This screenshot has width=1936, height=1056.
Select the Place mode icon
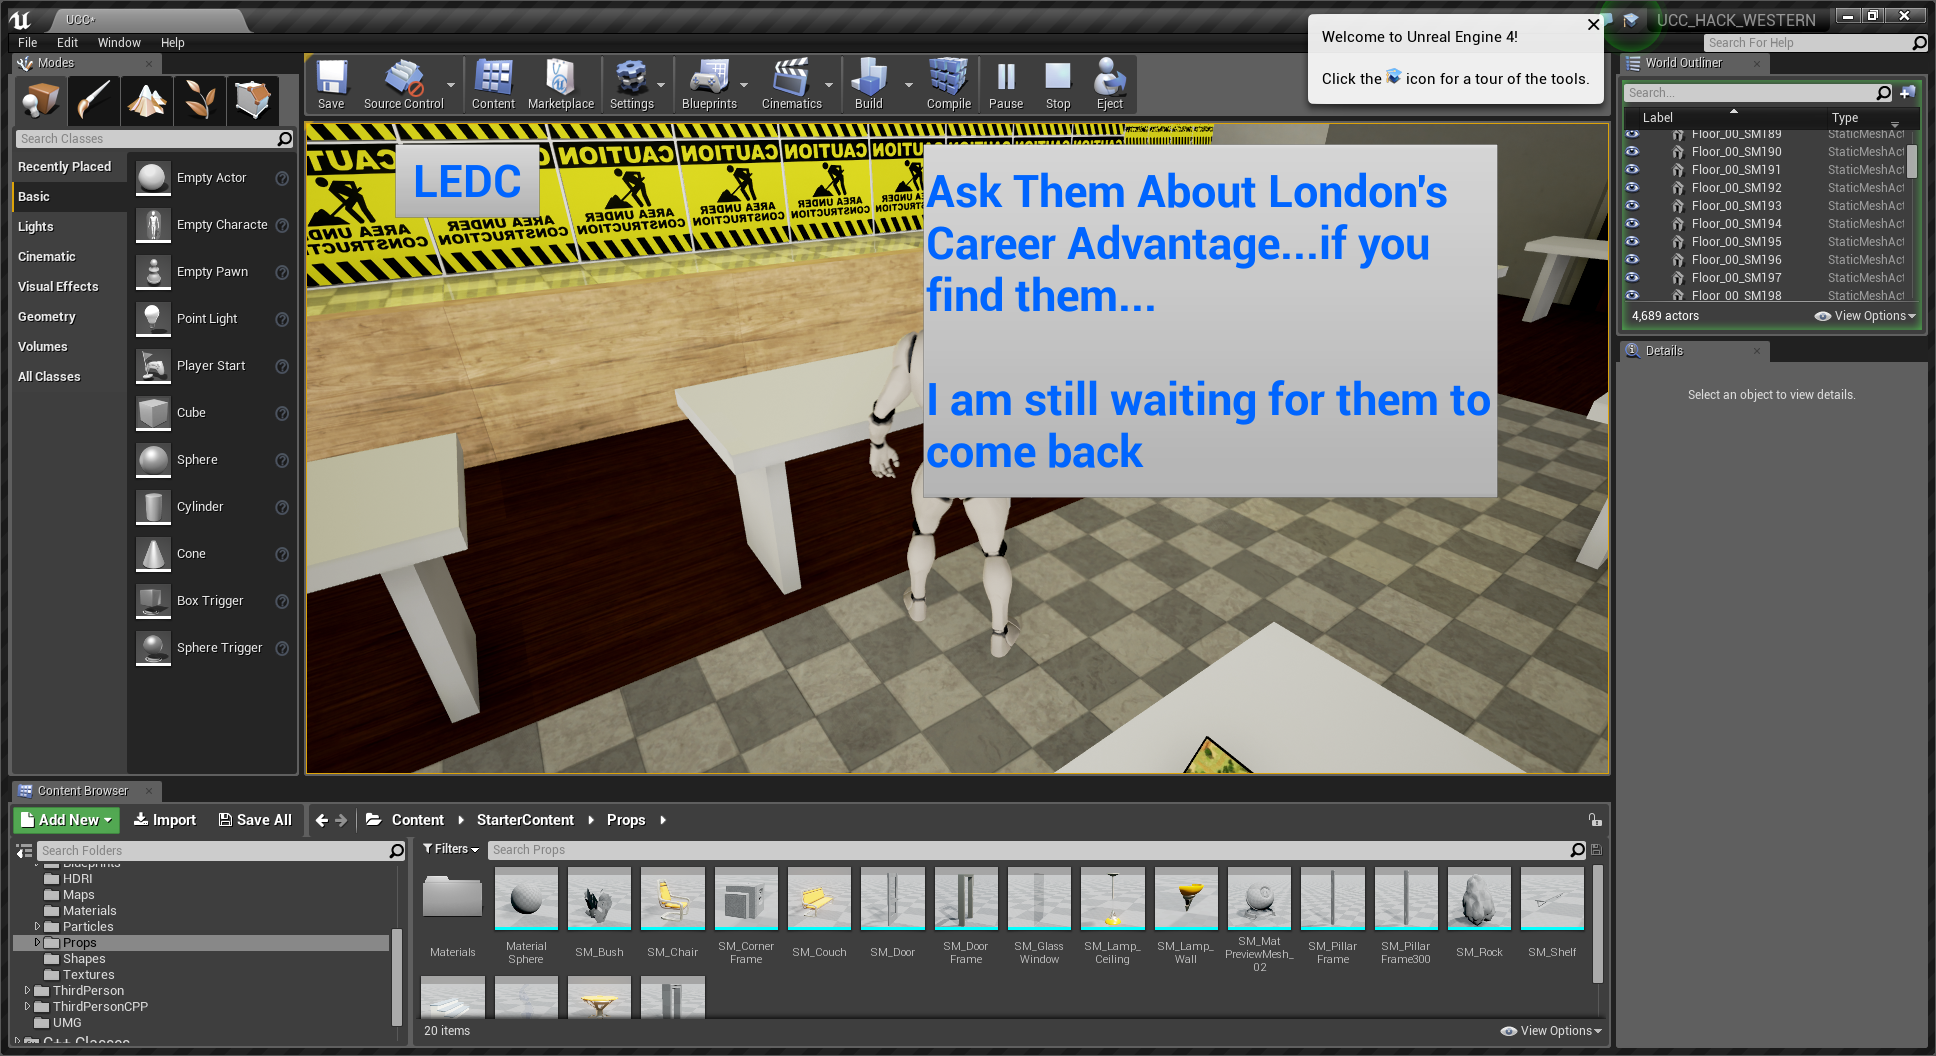[42, 100]
